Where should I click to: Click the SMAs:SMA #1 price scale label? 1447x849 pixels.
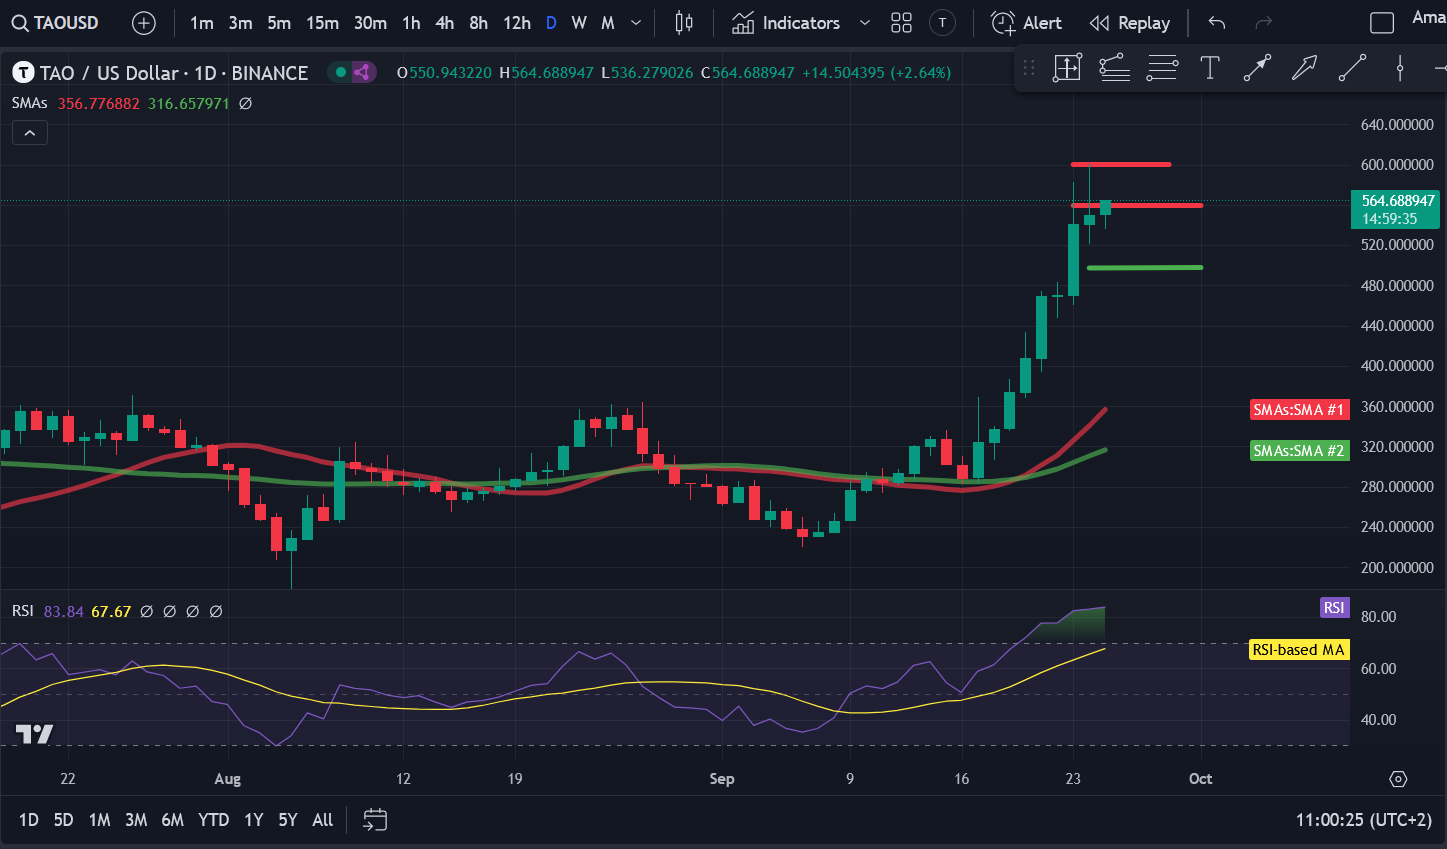click(x=1299, y=409)
